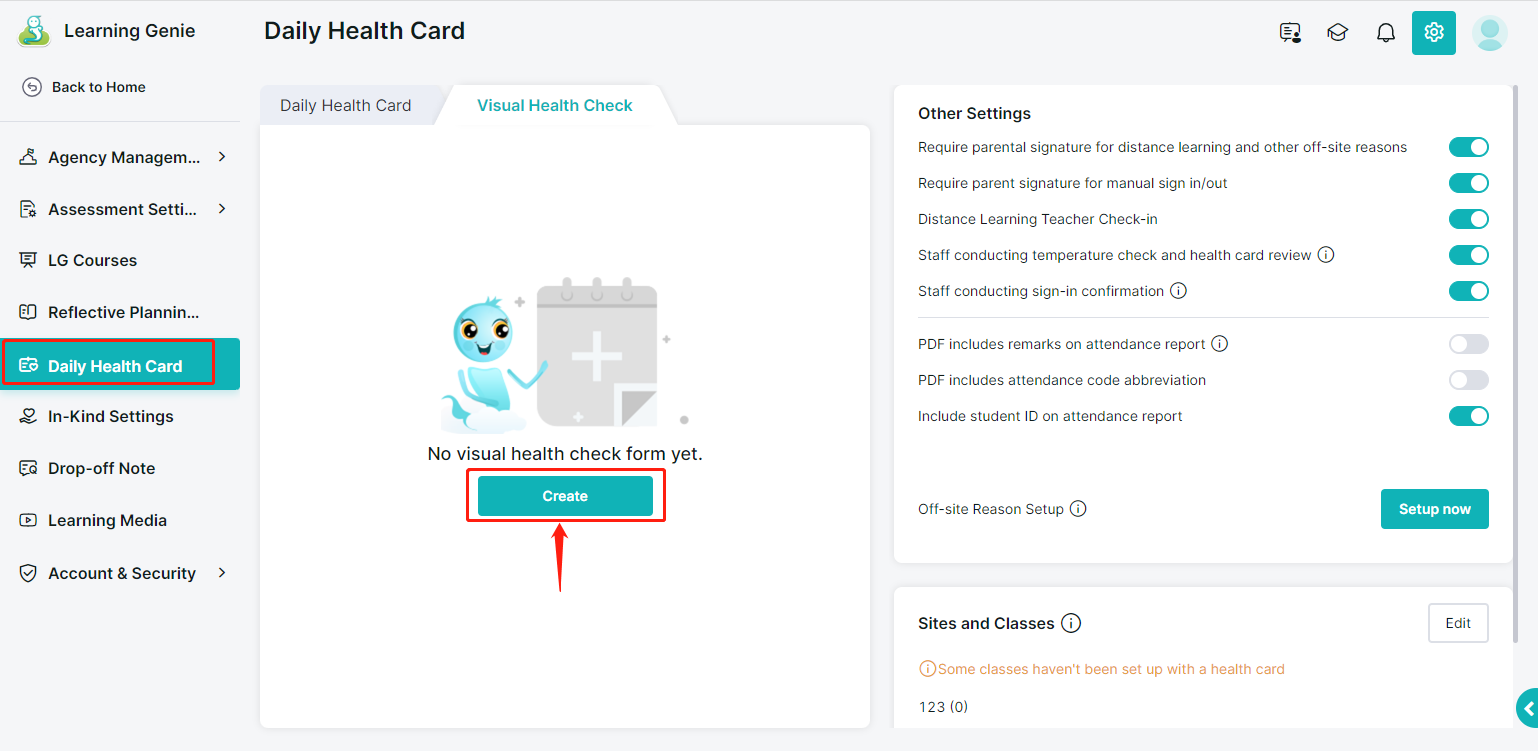Expand the side panel arrow at right edge
This screenshot has height=751, width=1538.
click(1527, 708)
